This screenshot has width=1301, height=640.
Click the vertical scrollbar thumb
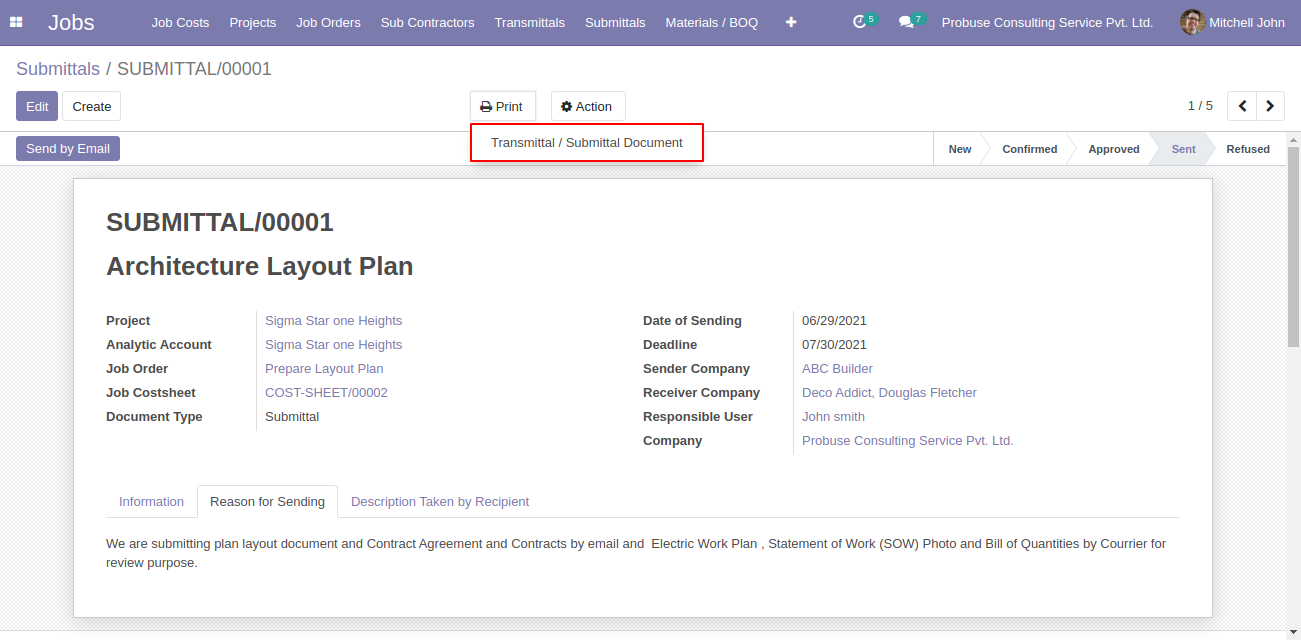1293,245
